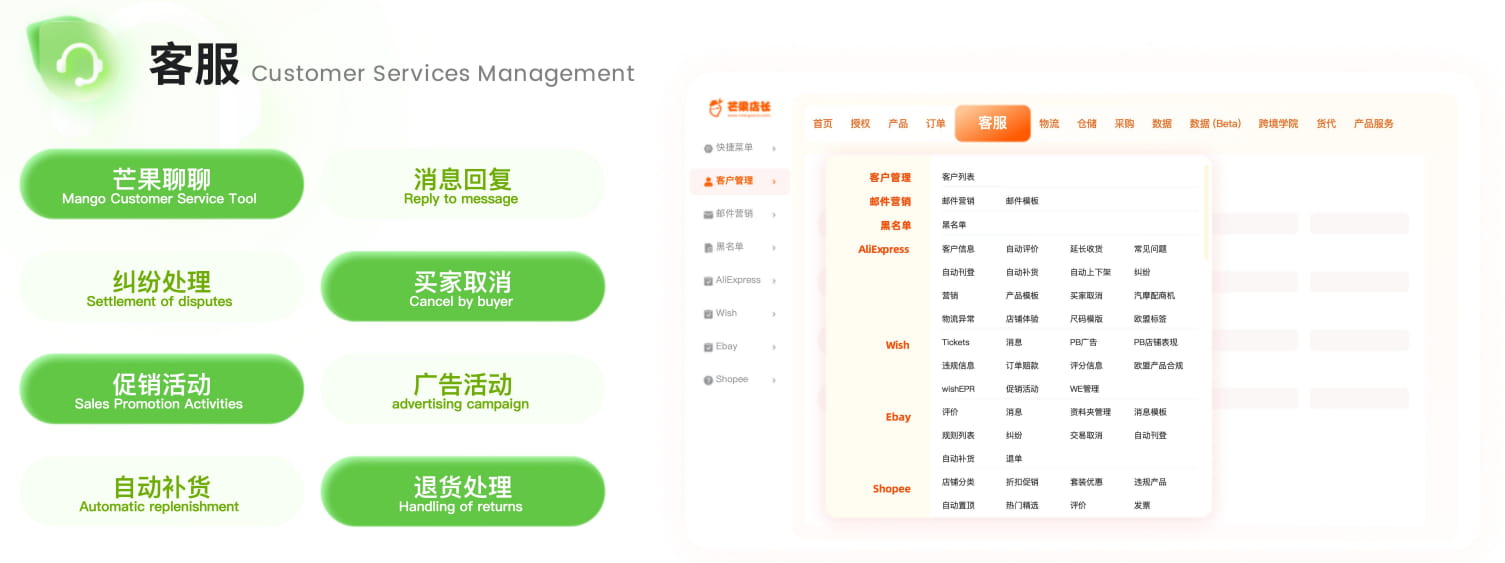Open the 客服 tab in top navigation
1505x563 pixels.
click(992, 123)
